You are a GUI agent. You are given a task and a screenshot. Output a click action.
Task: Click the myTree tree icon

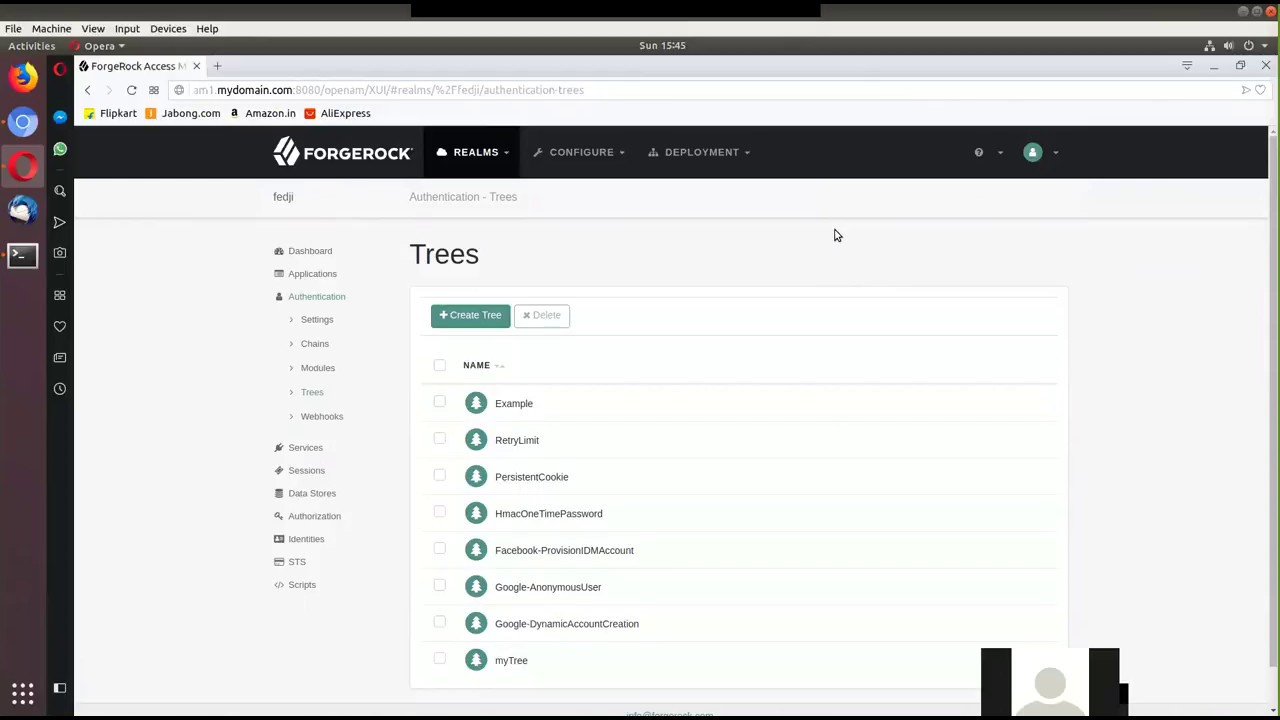click(476, 660)
